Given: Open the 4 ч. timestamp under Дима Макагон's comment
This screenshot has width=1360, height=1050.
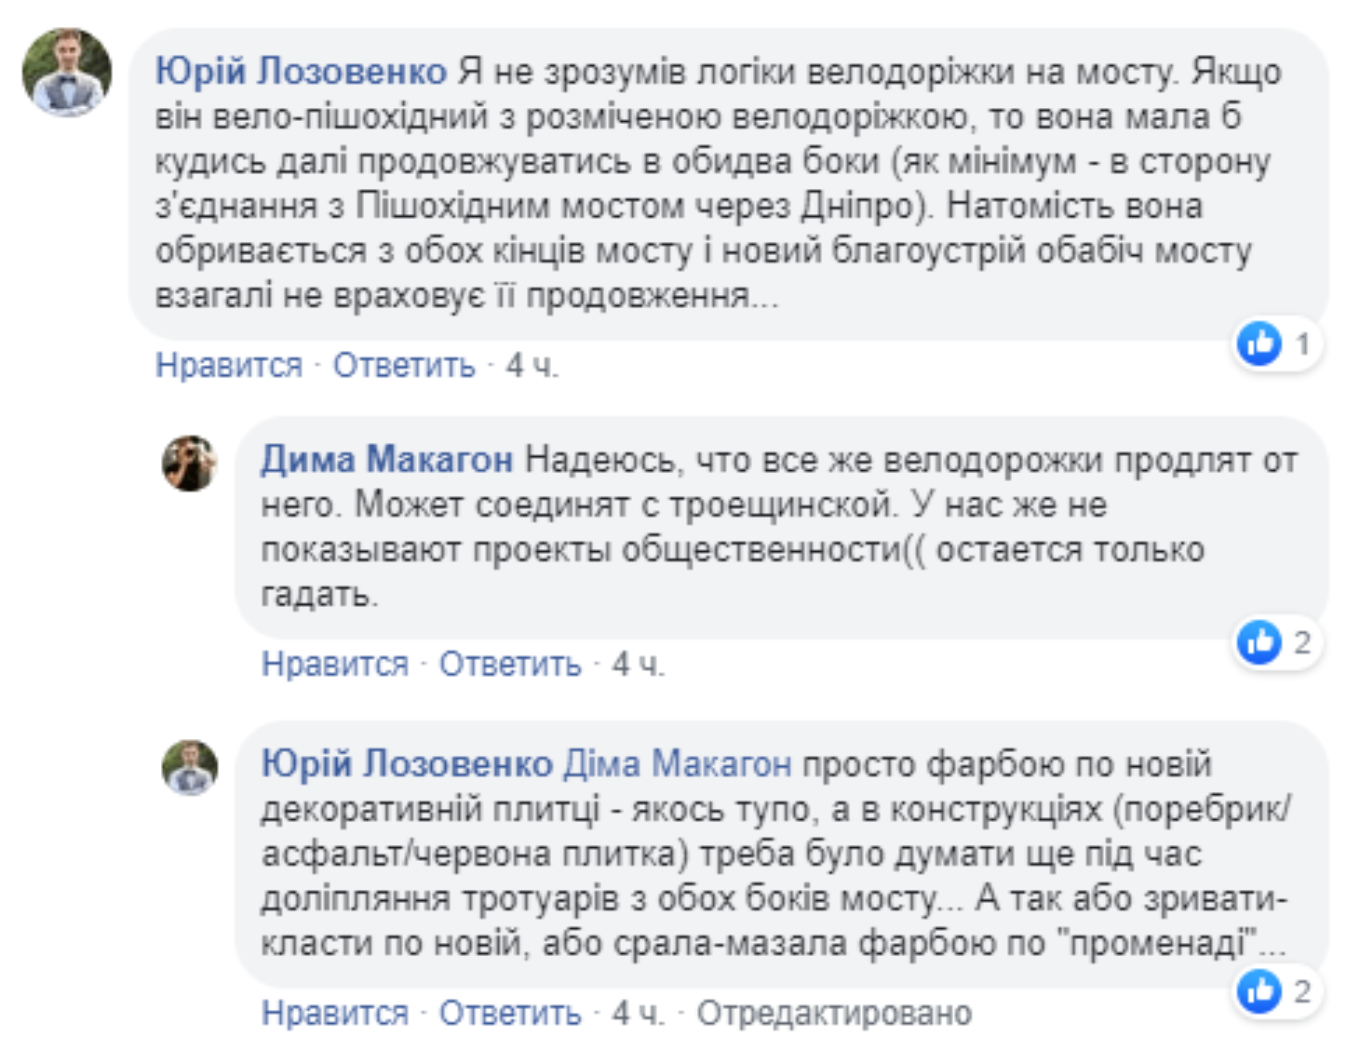Looking at the screenshot, I should 638,664.
